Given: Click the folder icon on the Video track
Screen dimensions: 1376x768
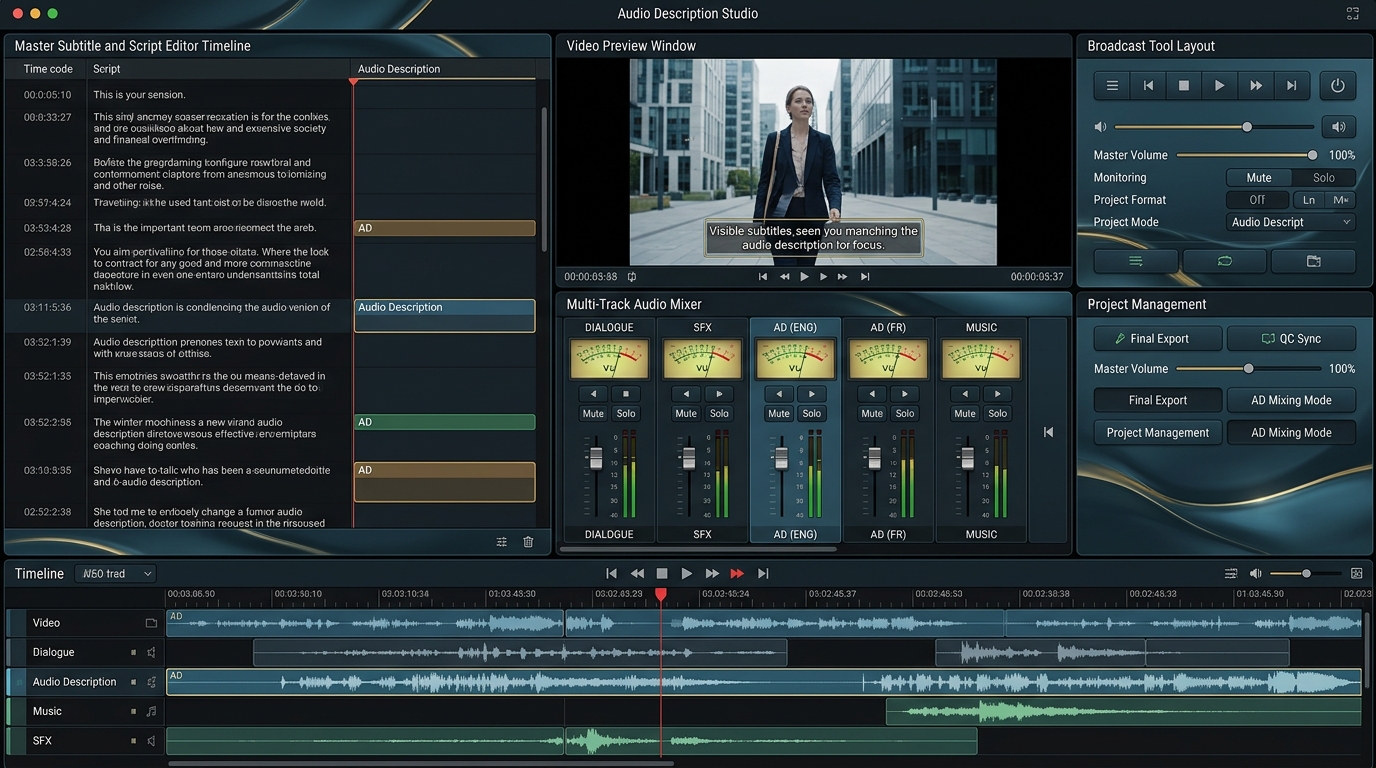Looking at the screenshot, I should (151, 623).
